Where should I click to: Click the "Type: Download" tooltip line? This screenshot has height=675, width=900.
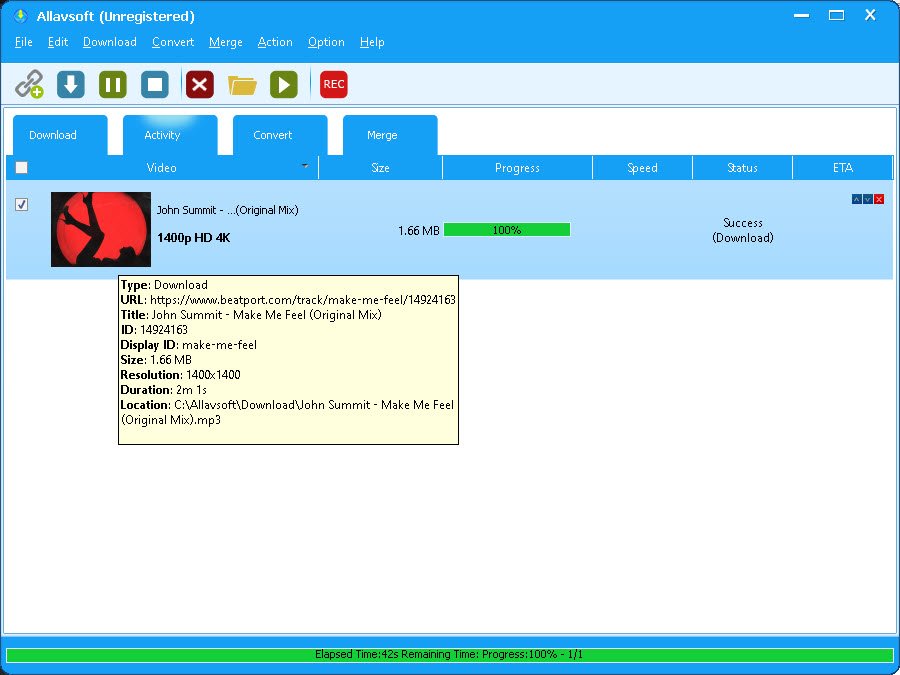[164, 285]
